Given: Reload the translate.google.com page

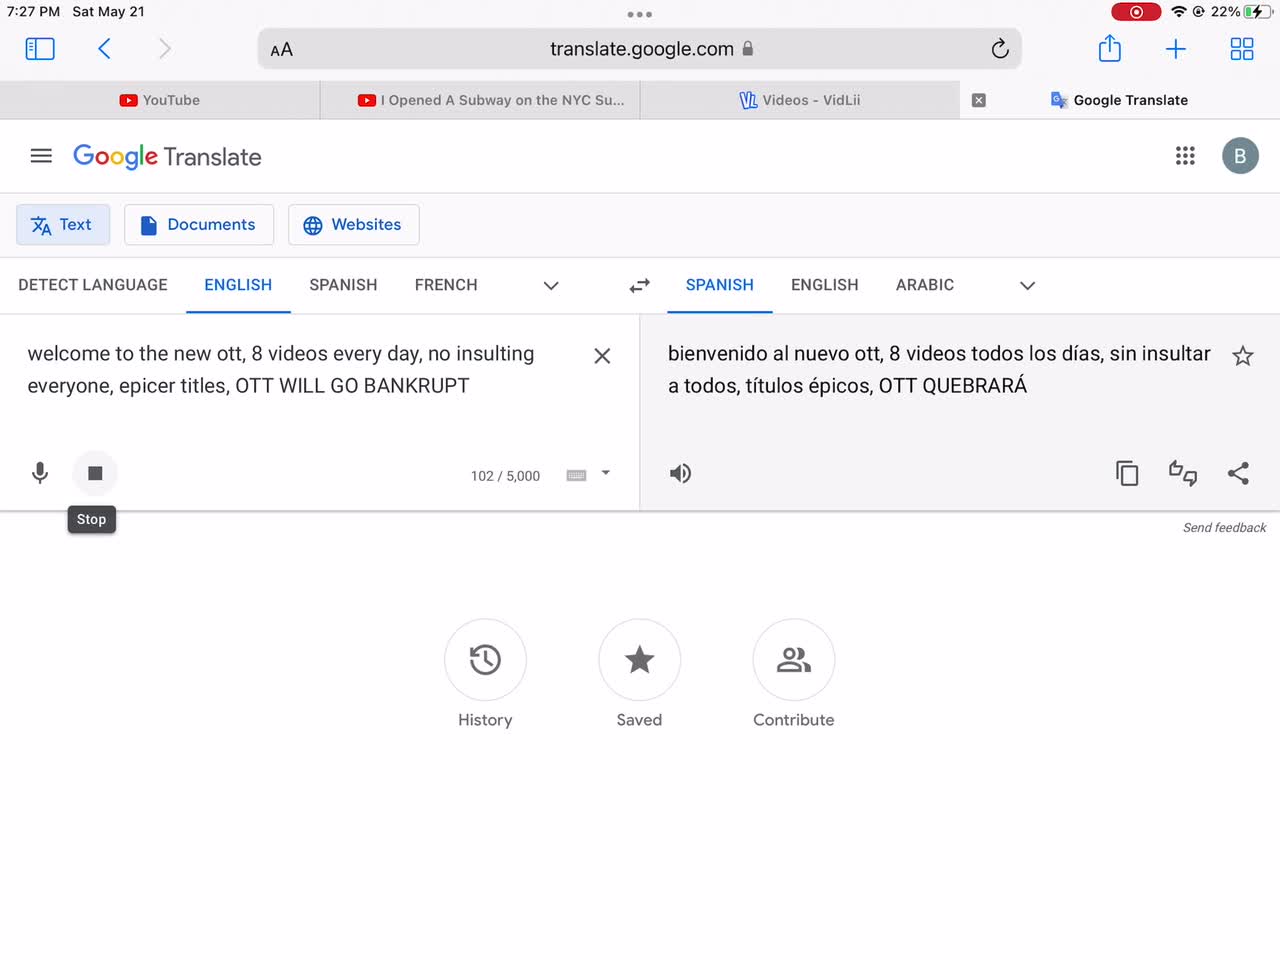Looking at the screenshot, I should pyautogui.click(x=1000, y=49).
